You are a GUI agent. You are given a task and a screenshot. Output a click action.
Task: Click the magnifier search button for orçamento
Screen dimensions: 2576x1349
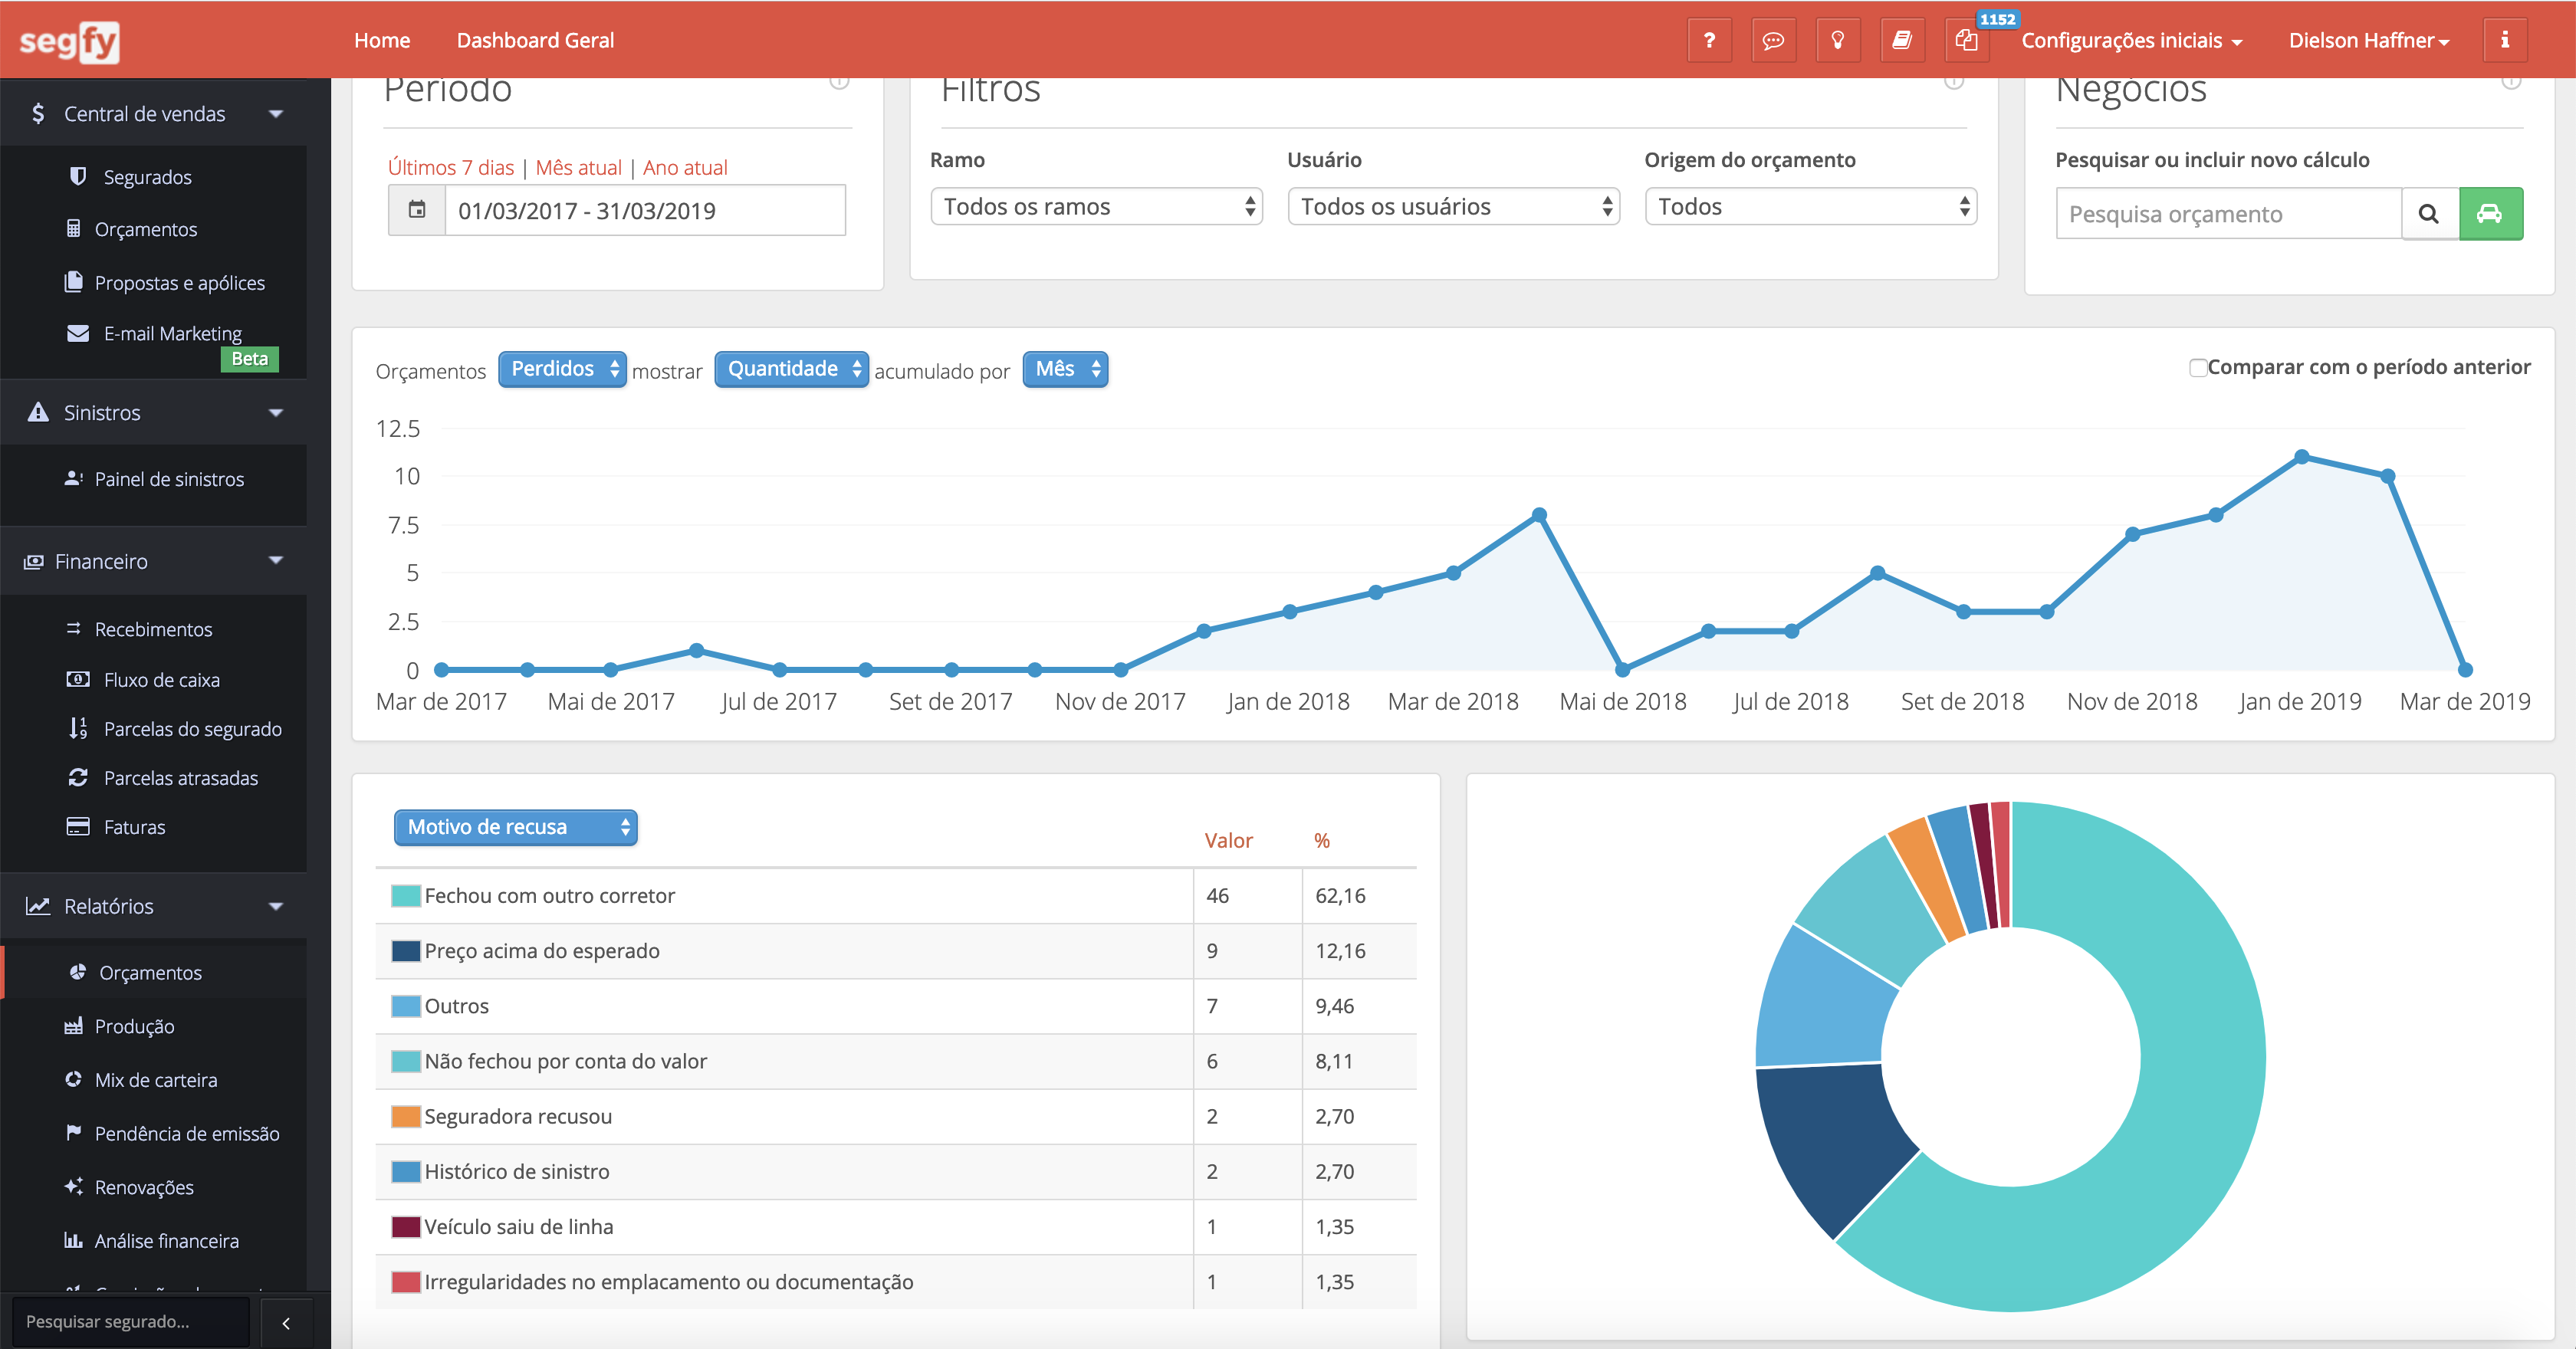[2429, 214]
